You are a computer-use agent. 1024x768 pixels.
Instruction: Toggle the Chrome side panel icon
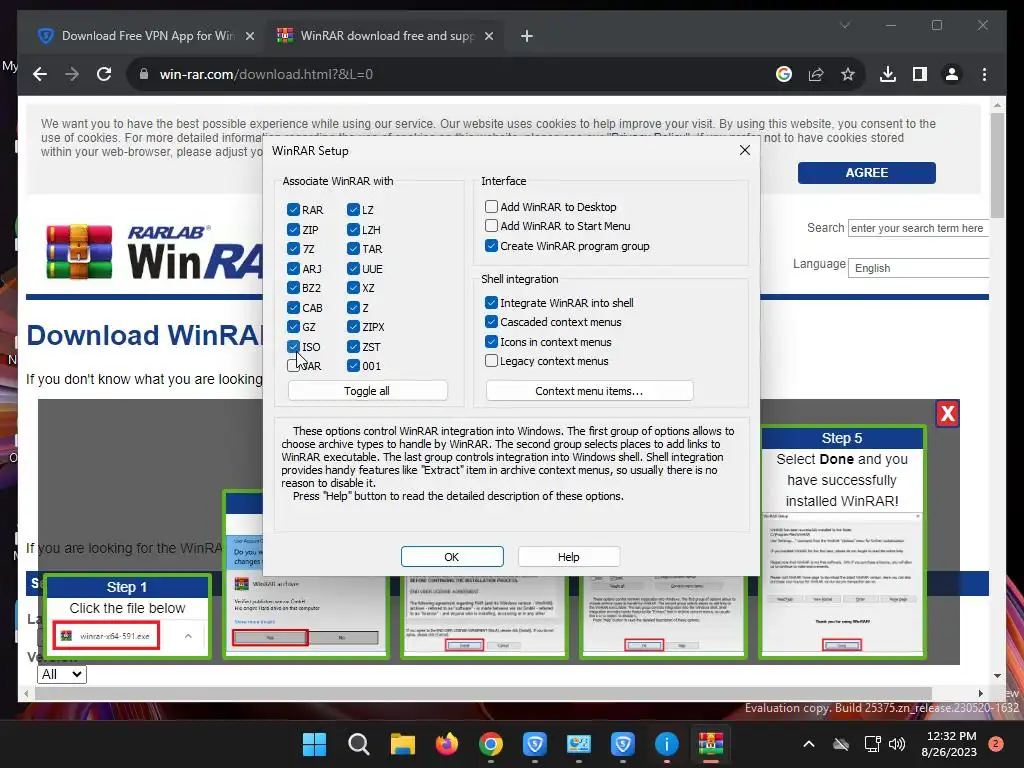click(x=920, y=74)
